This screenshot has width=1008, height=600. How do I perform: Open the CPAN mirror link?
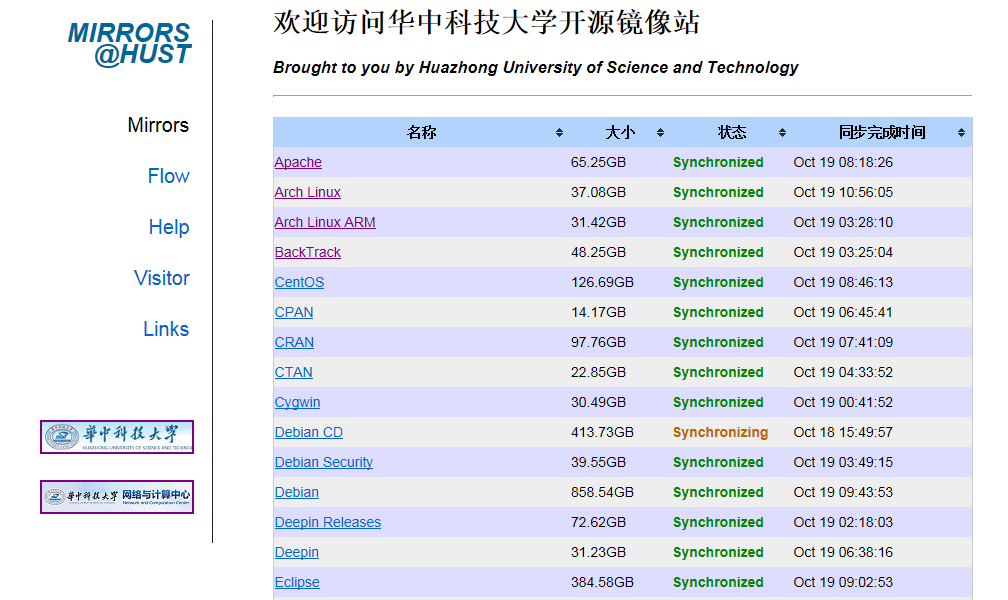[x=294, y=313]
